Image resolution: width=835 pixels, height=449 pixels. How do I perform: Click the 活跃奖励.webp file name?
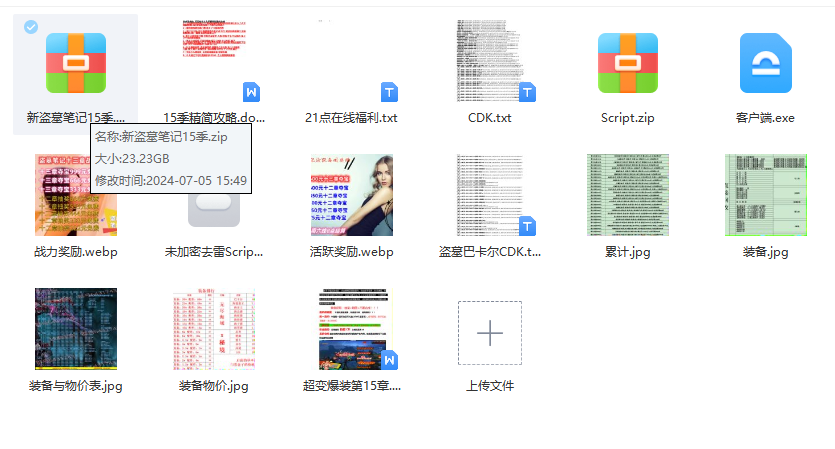[x=351, y=252]
